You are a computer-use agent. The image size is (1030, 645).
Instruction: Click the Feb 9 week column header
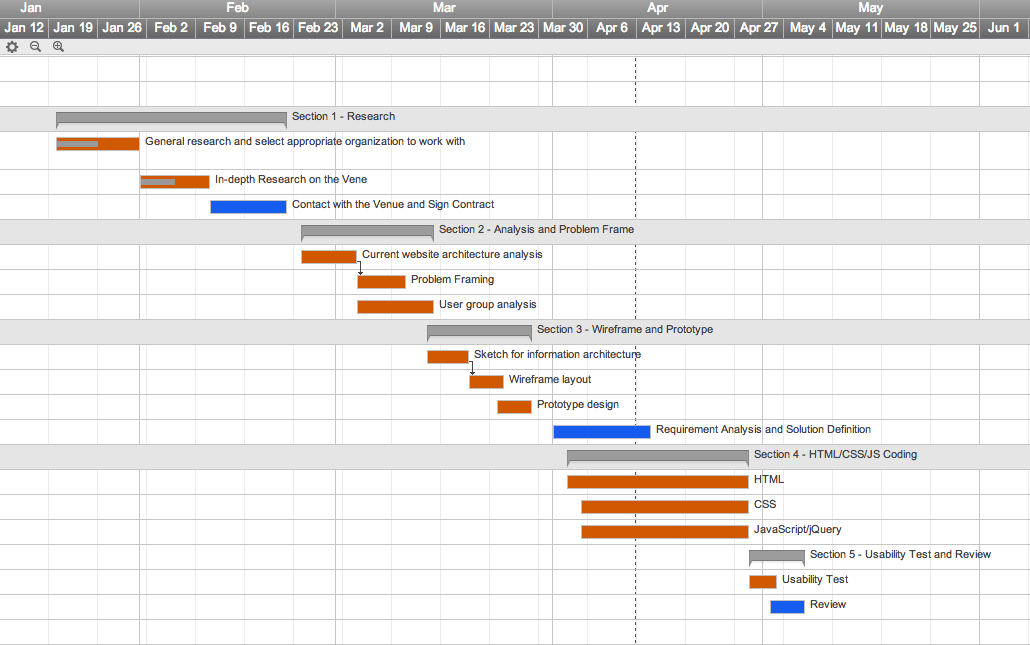(x=220, y=28)
